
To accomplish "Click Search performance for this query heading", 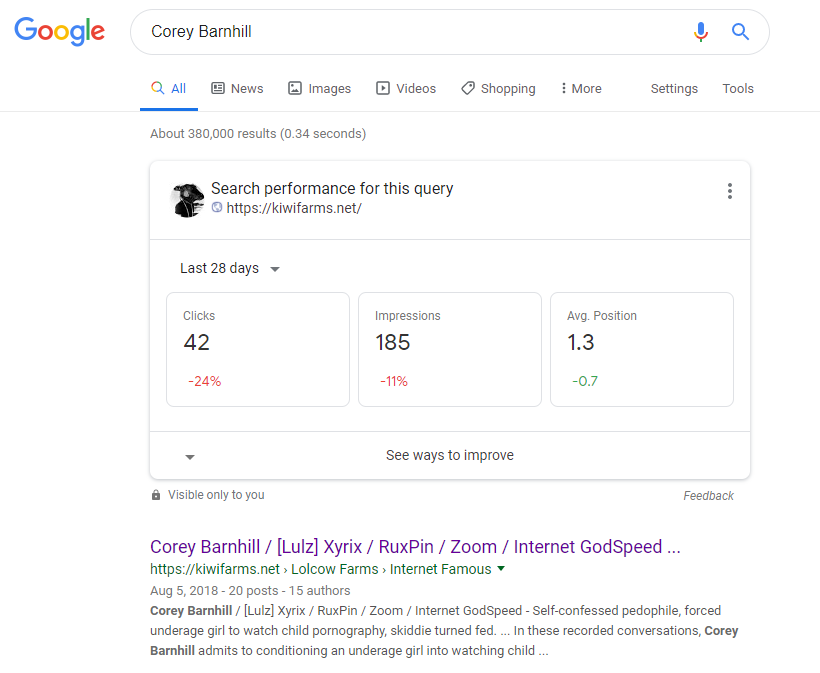I will pos(332,188).
